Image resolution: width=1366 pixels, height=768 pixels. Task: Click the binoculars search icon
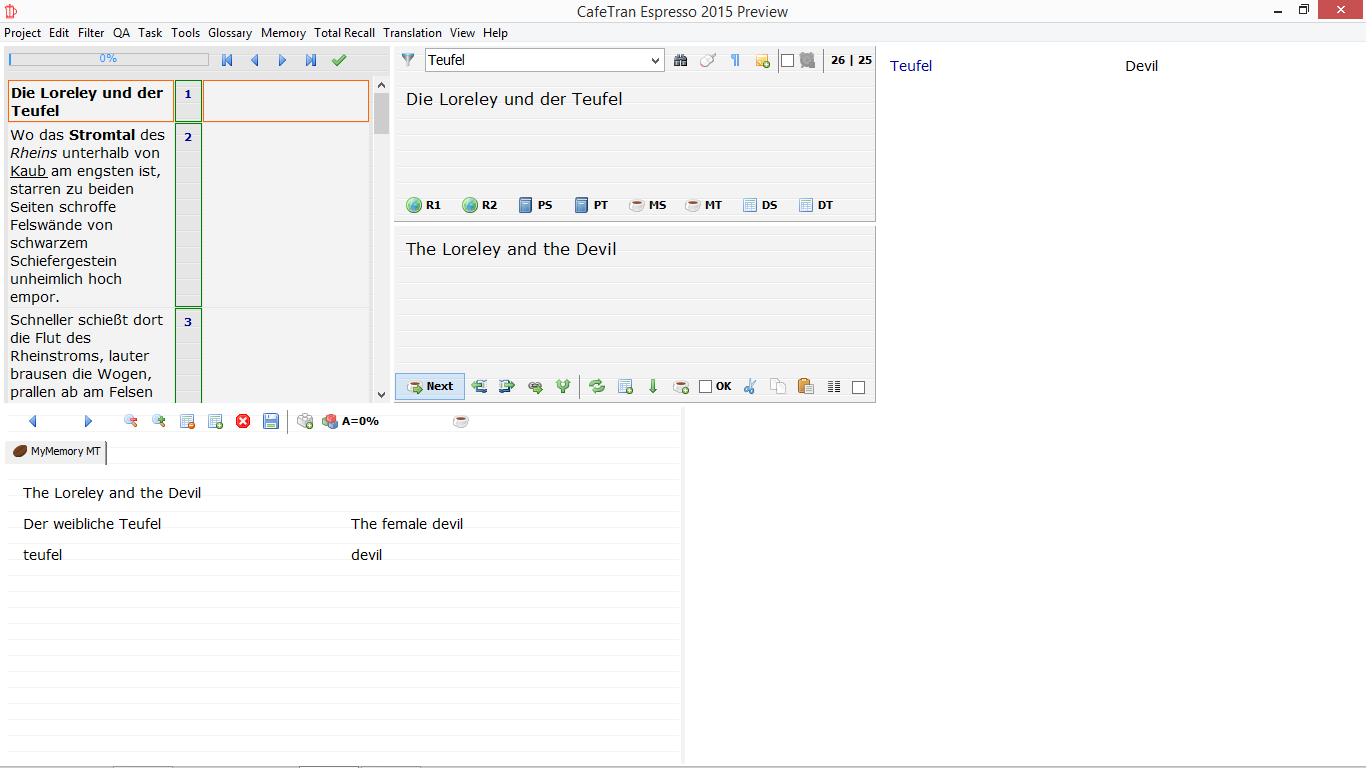[x=681, y=60]
